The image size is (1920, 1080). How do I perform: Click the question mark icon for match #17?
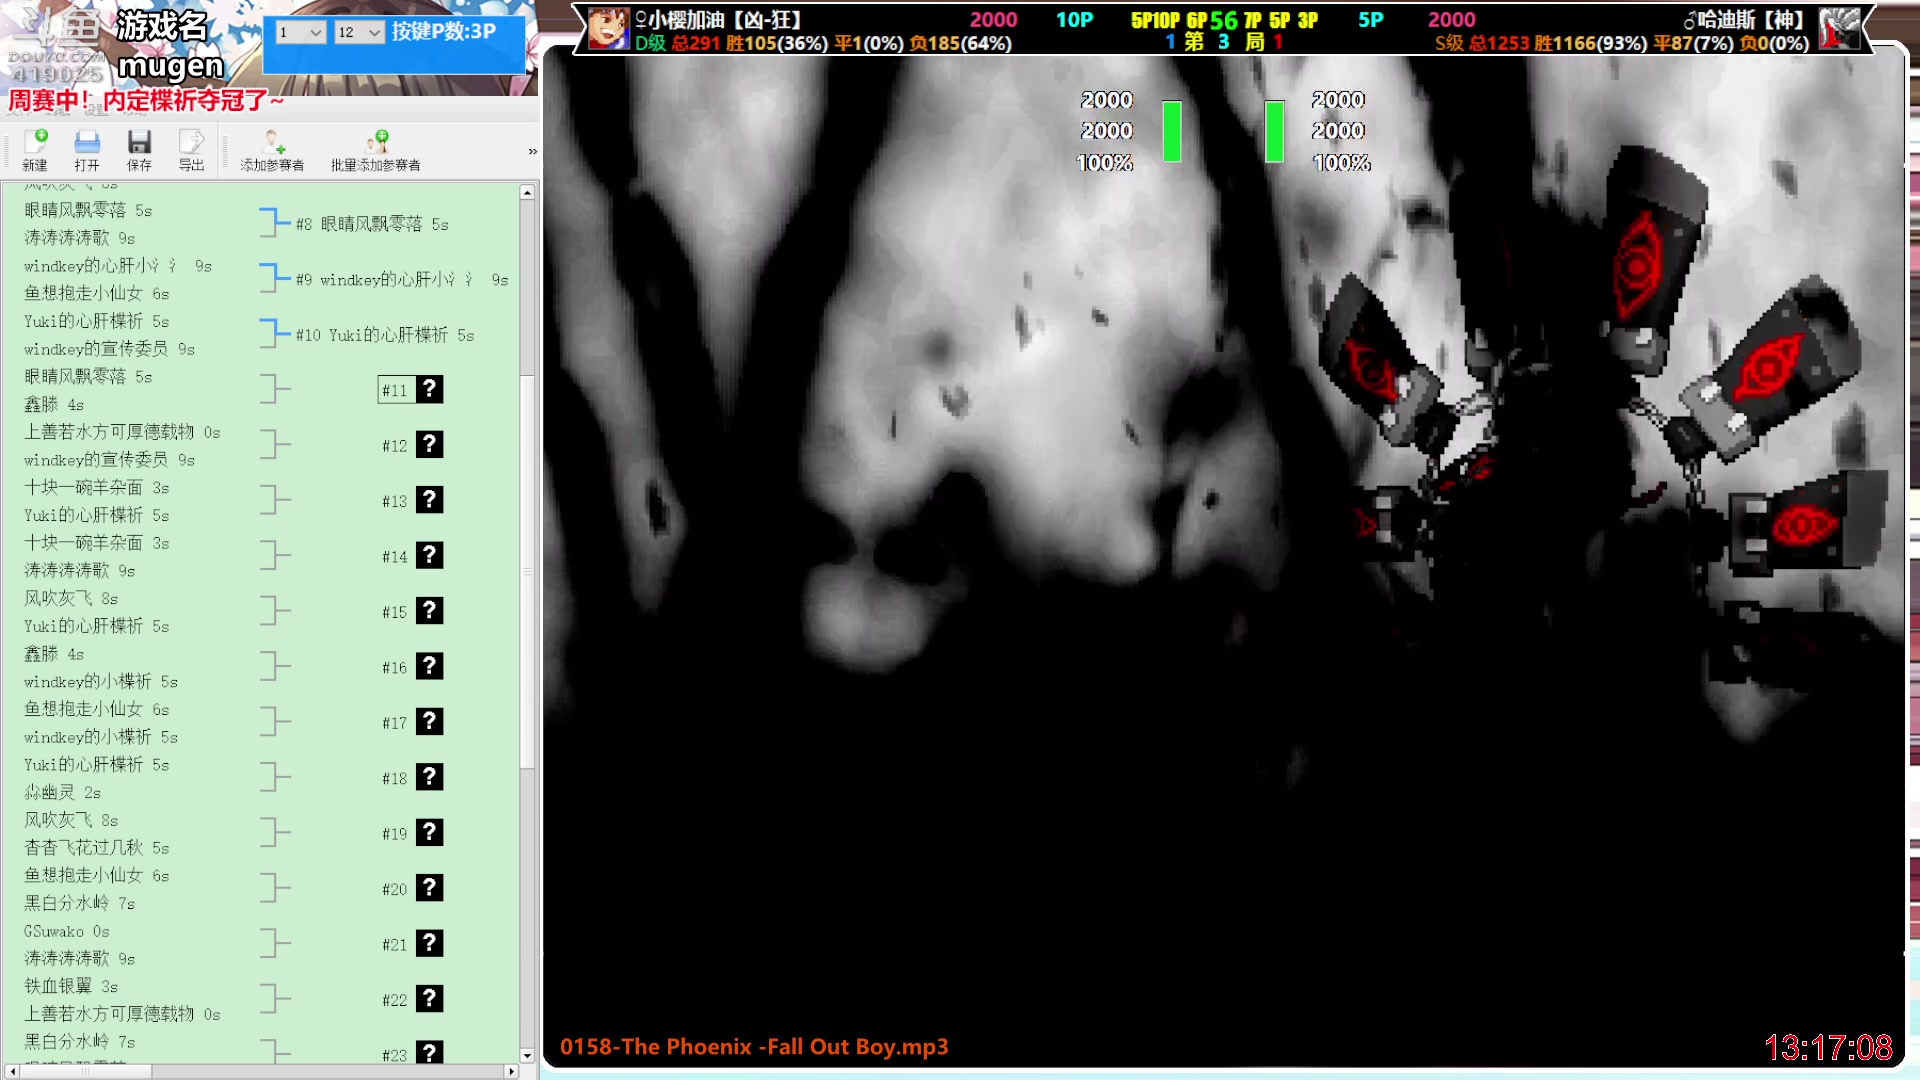pos(429,722)
